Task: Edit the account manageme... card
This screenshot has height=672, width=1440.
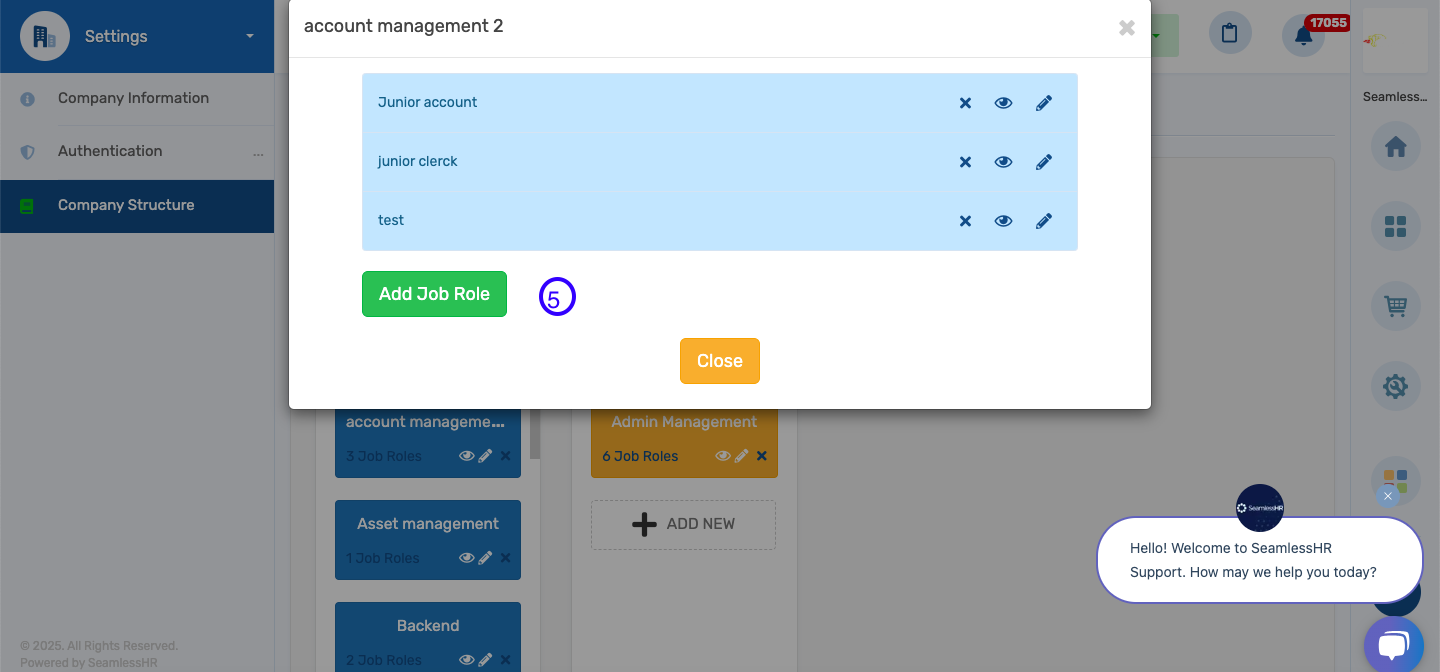Action: [x=486, y=456]
